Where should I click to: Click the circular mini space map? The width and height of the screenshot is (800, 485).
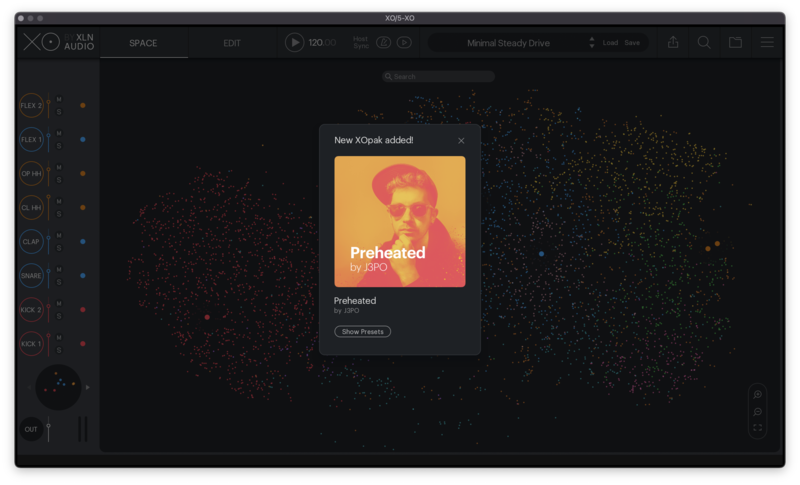pos(58,388)
